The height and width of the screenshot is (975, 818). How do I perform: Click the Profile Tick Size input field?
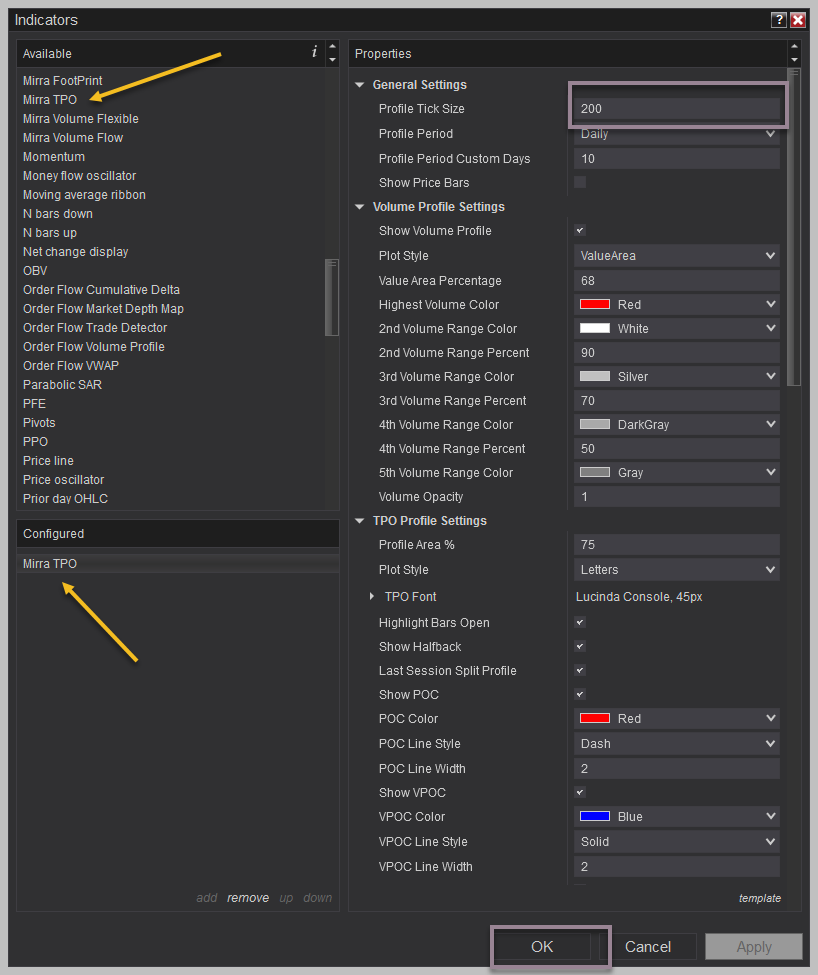click(677, 109)
